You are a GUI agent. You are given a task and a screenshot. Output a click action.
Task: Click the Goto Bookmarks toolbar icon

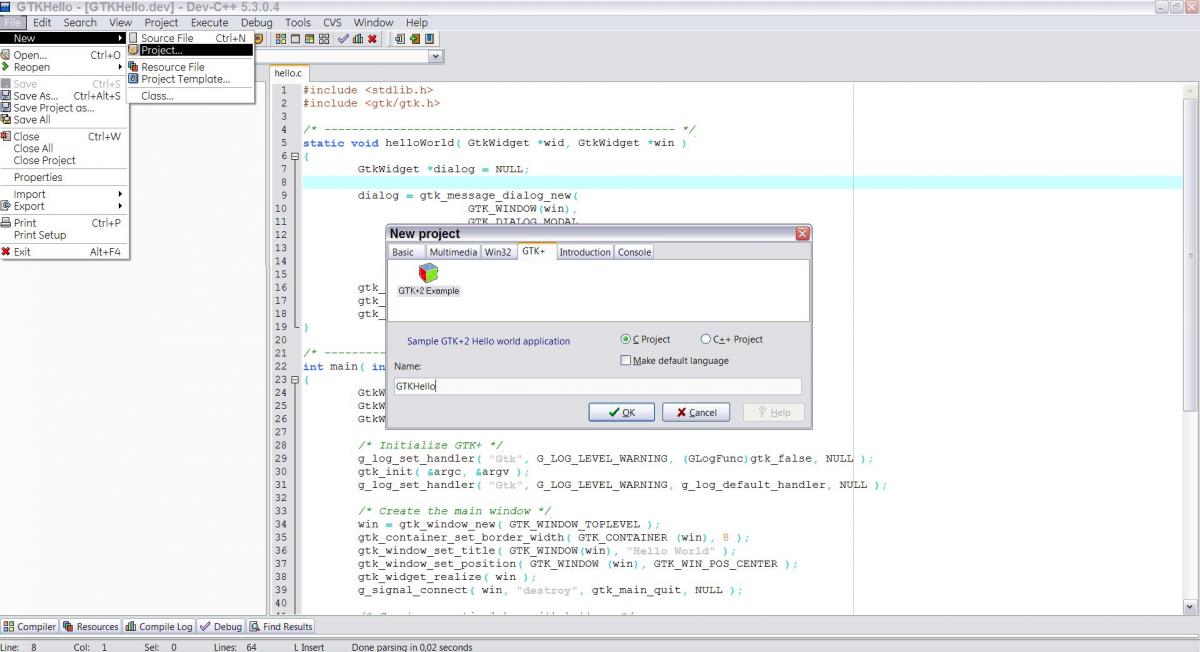430,39
